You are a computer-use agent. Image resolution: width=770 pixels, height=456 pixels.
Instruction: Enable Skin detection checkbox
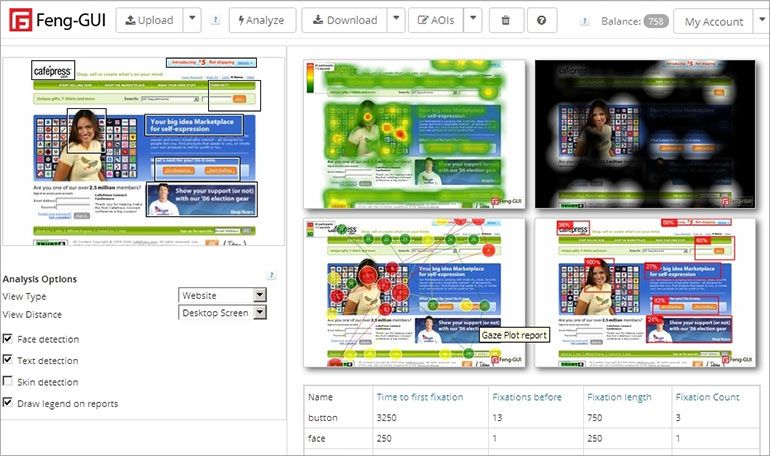coord(9,382)
